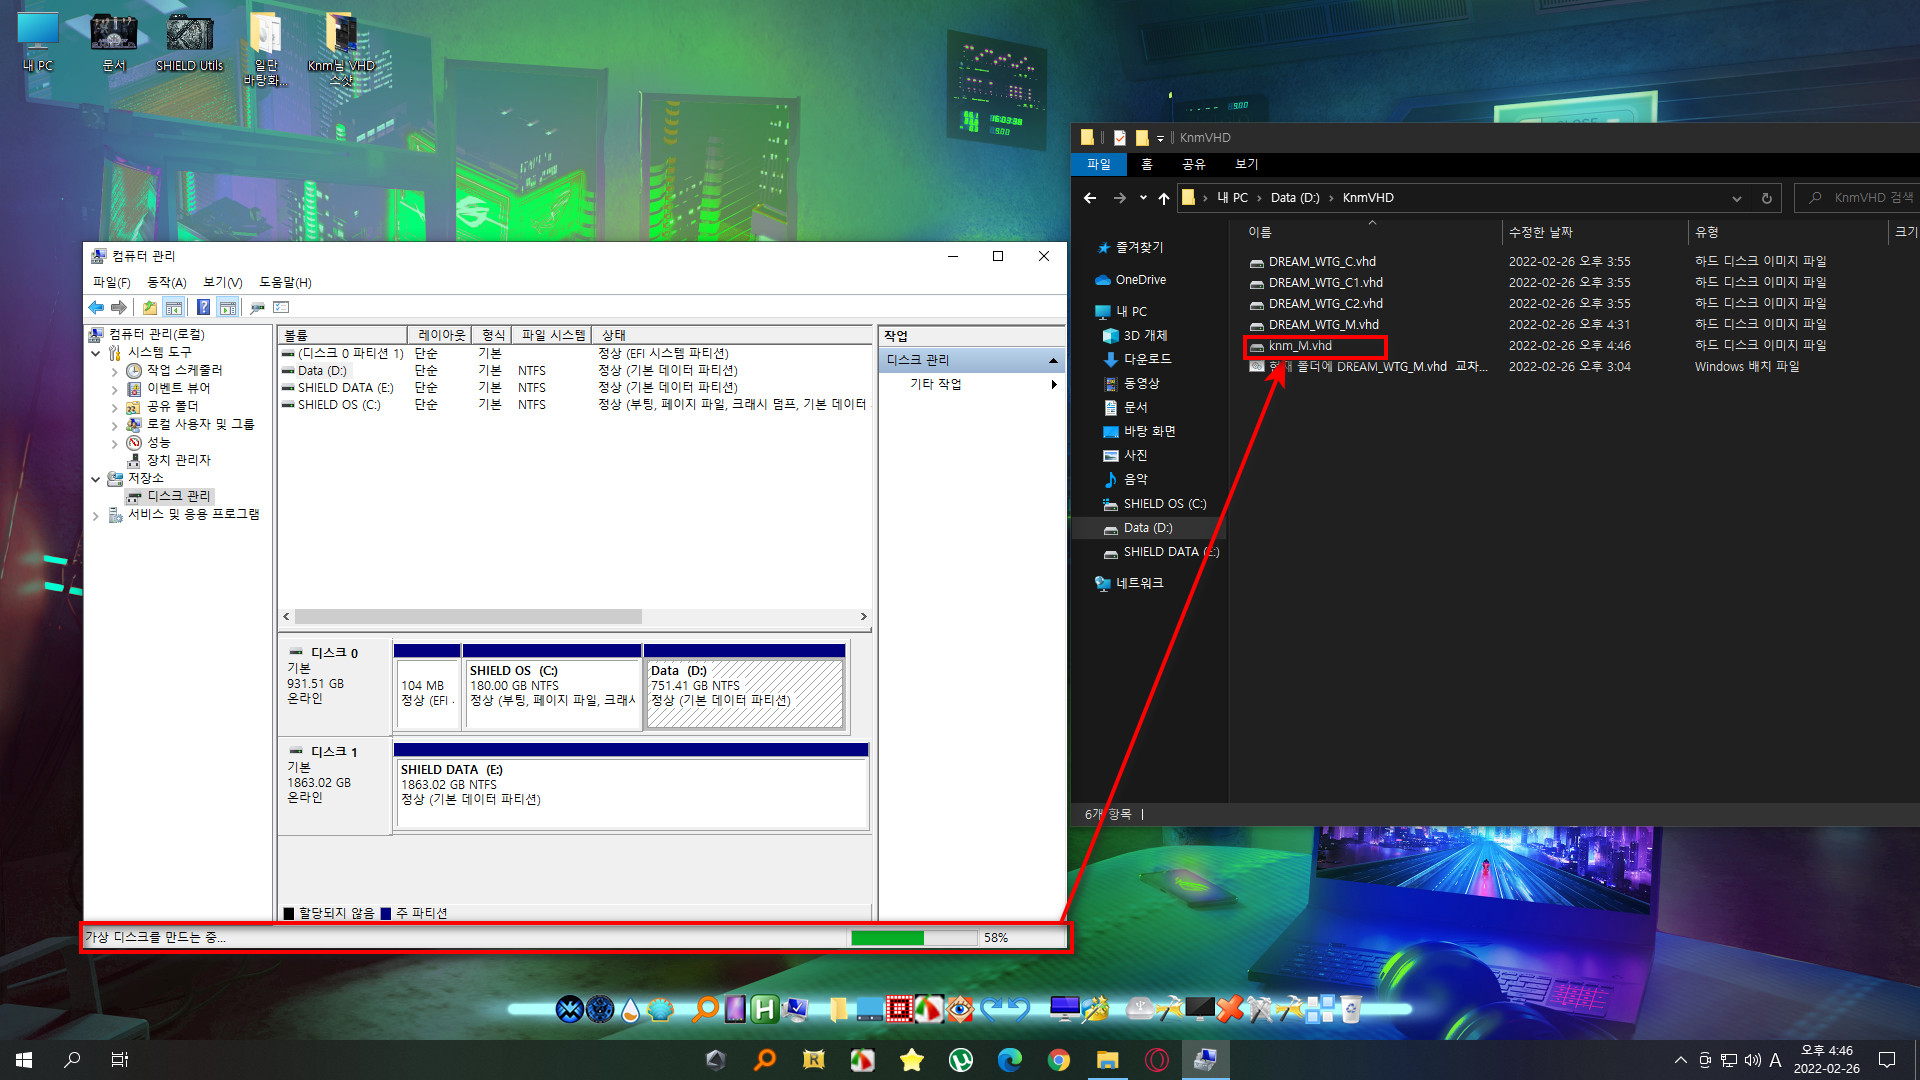Click Explorer Back navigation arrow
The image size is (1920, 1080).
tap(1090, 198)
